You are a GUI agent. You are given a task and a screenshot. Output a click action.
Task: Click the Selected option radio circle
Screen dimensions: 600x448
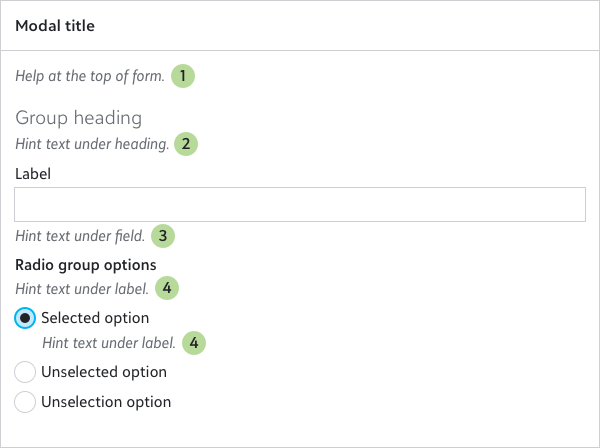(26, 318)
